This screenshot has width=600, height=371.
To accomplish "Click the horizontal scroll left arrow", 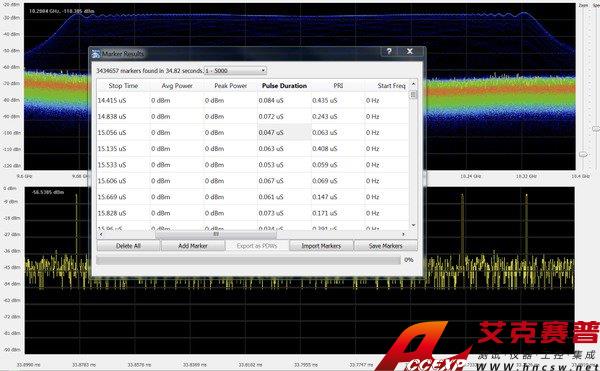I will click(101, 234).
